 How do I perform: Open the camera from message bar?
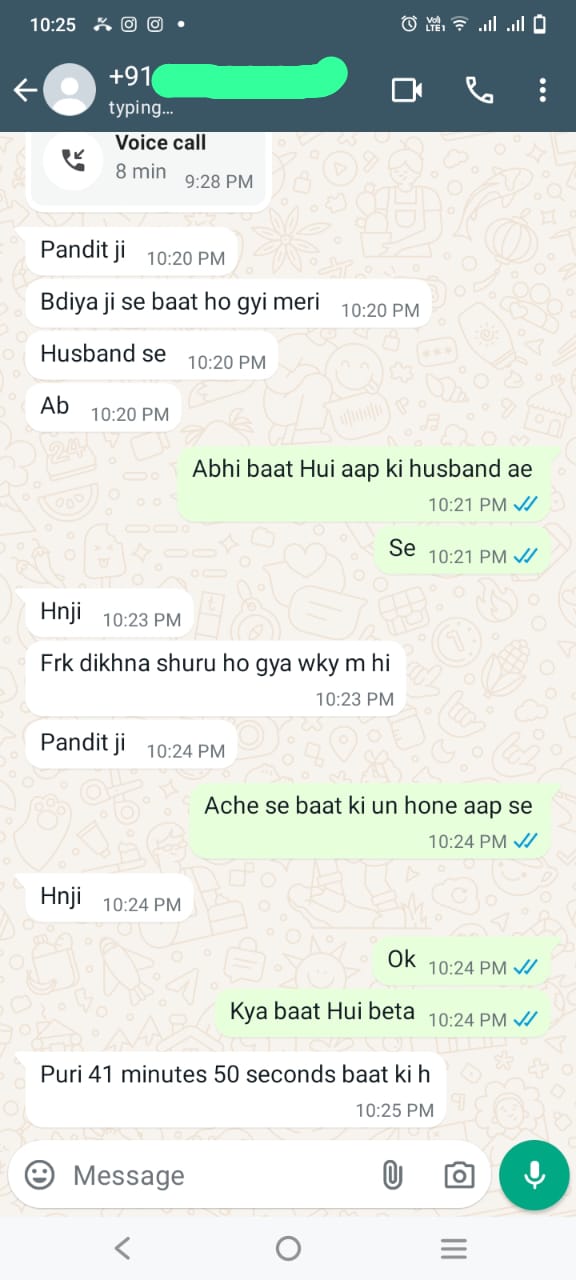tap(459, 1175)
